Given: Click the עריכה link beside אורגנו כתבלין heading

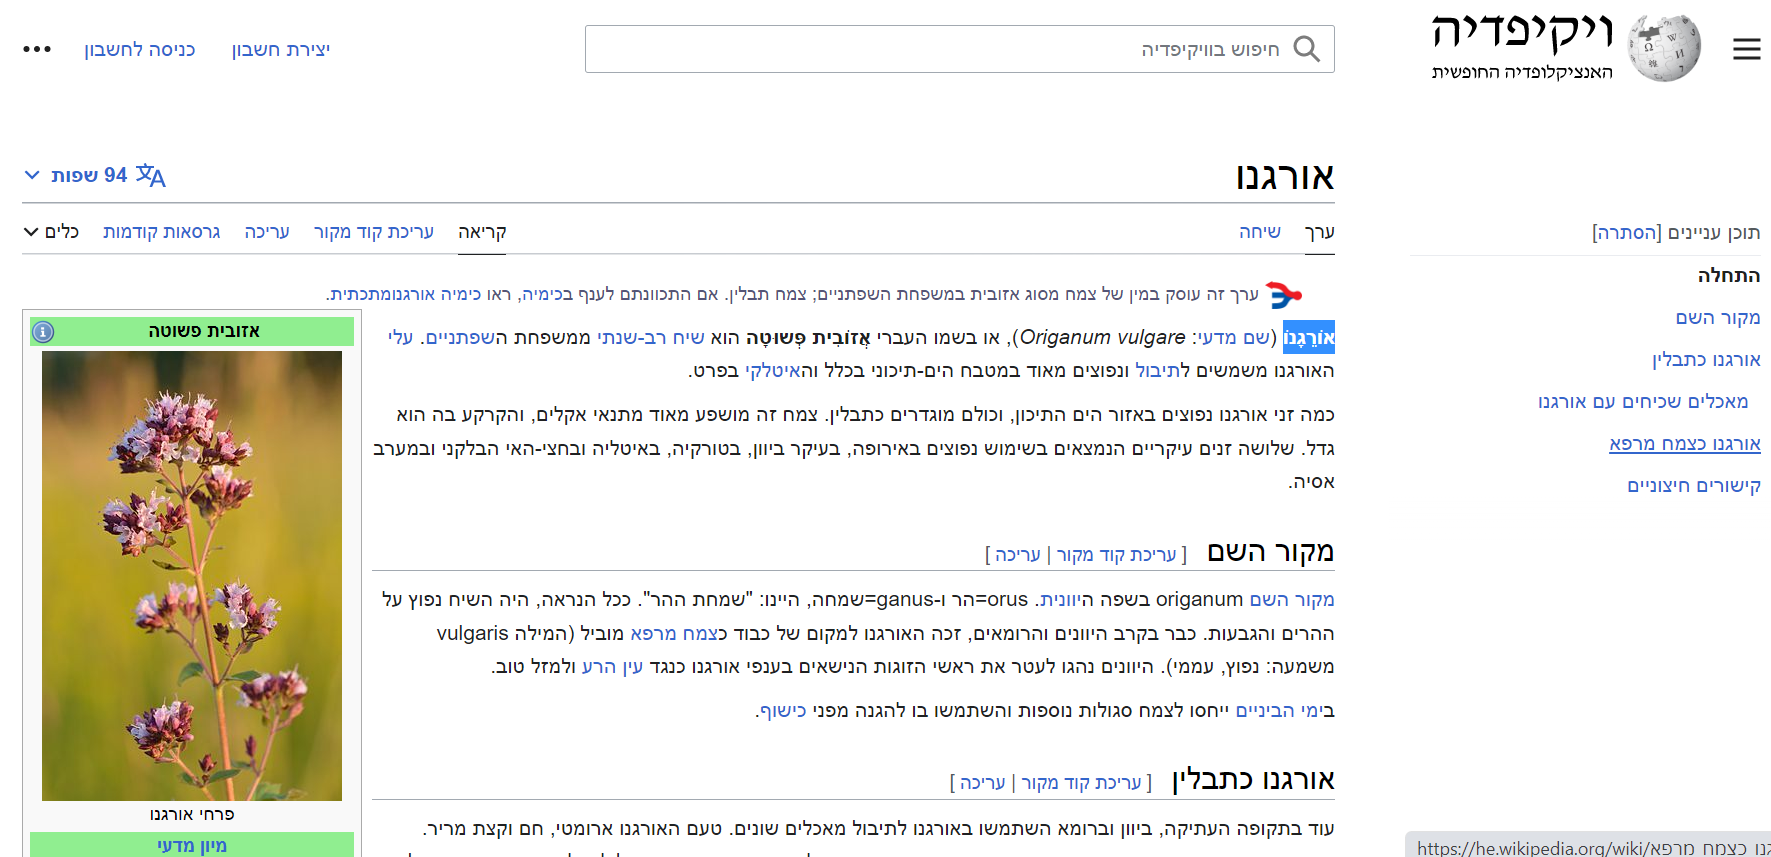Looking at the screenshot, I should 983,783.
